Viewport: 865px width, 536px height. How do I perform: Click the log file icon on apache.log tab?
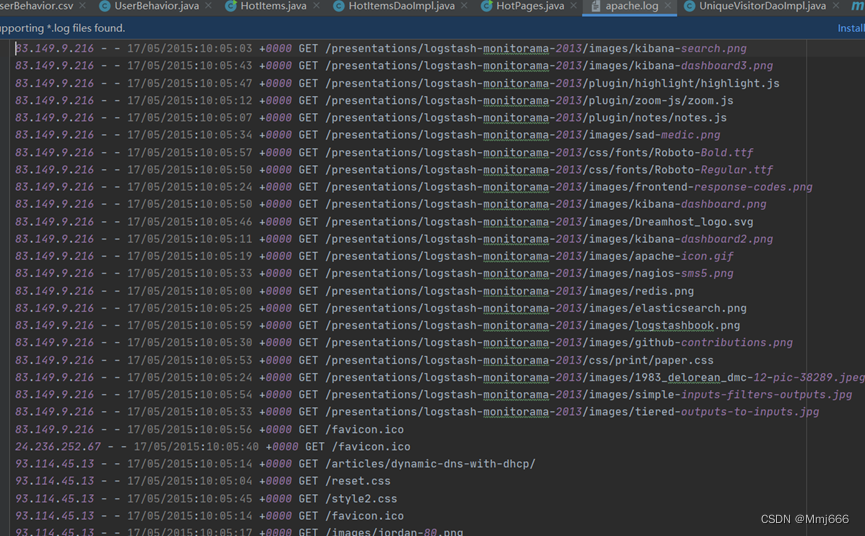pos(594,6)
